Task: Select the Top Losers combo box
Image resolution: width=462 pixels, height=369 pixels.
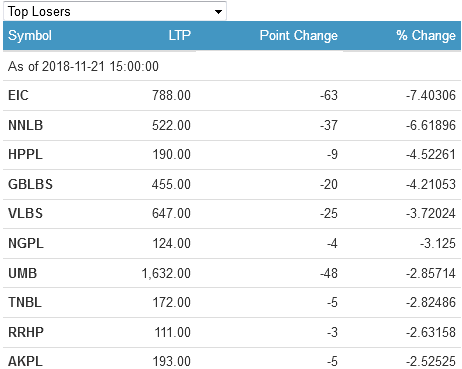Action: [x=115, y=11]
